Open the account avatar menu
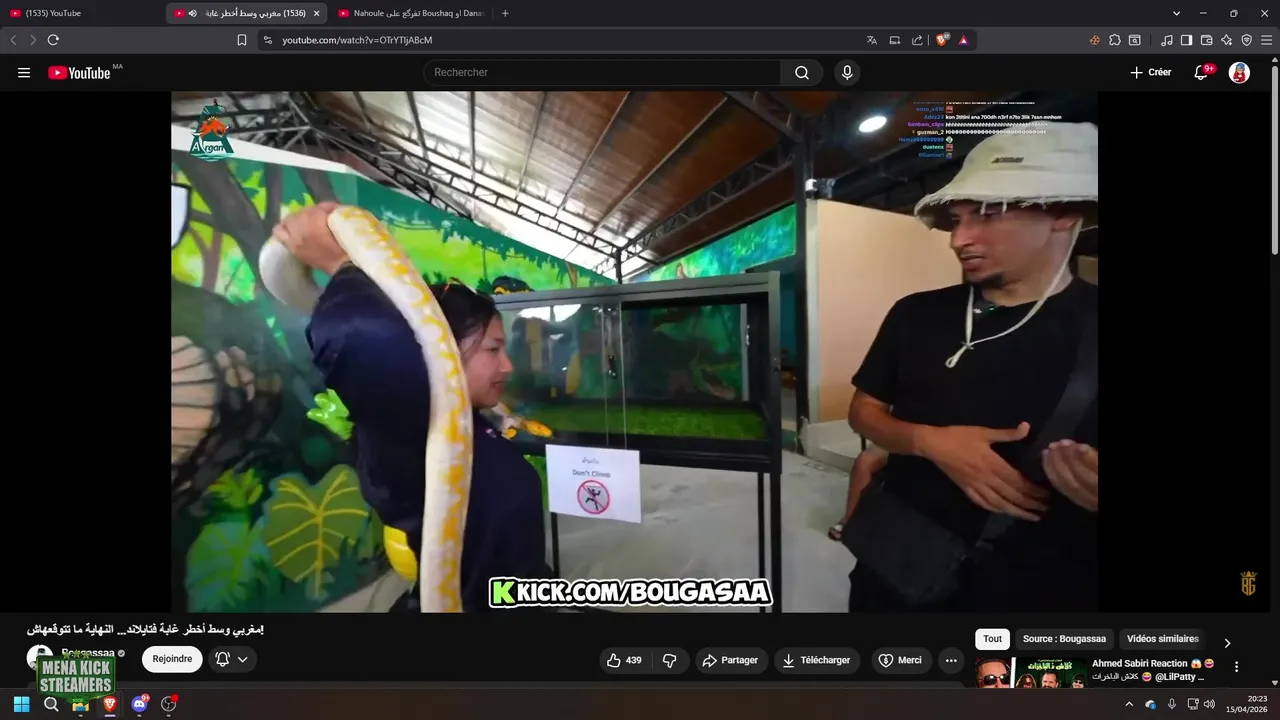Image resolution: width=1280 pixels, height=720 pixels. [x=1239, y=73]
